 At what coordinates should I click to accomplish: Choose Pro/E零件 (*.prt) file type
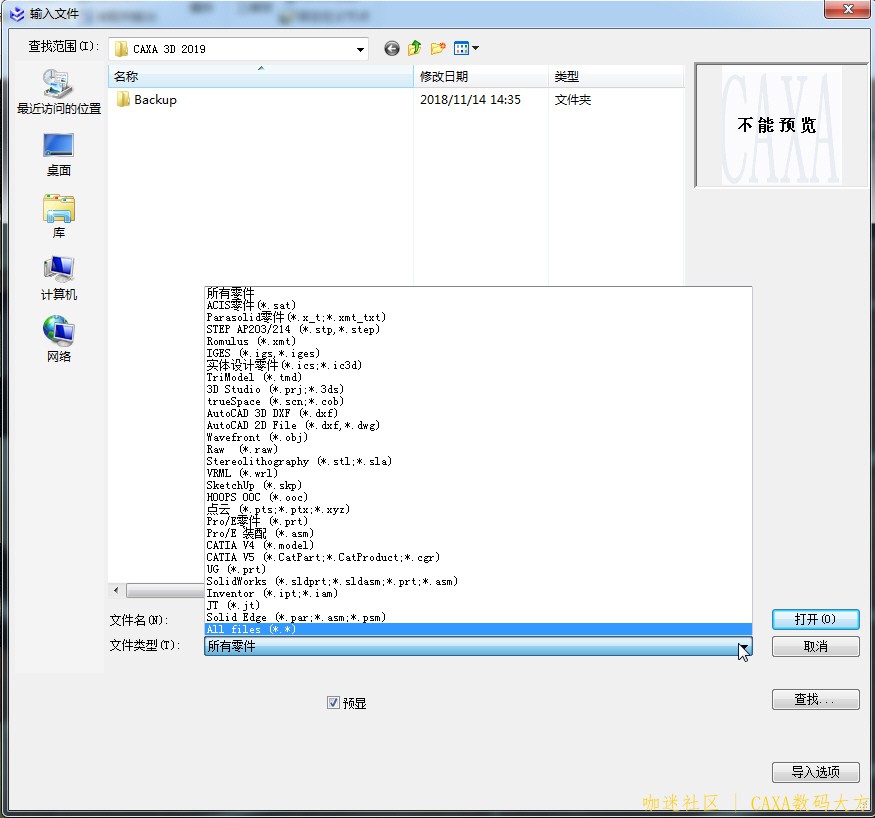[478, 521]
